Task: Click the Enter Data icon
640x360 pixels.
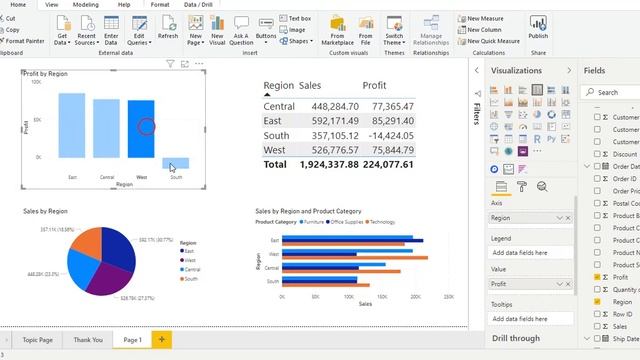Action: point(111,24)
